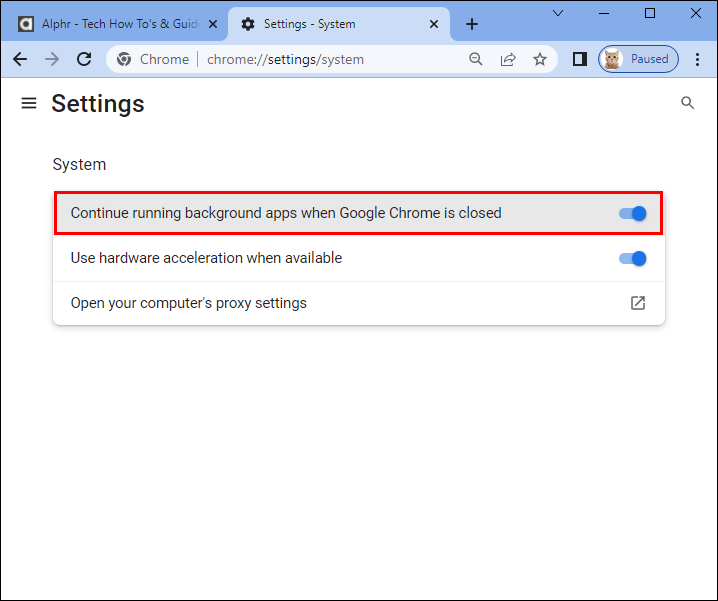Share this page via the share icon
This screenshot has height=601, width=718.
(508, 59)
